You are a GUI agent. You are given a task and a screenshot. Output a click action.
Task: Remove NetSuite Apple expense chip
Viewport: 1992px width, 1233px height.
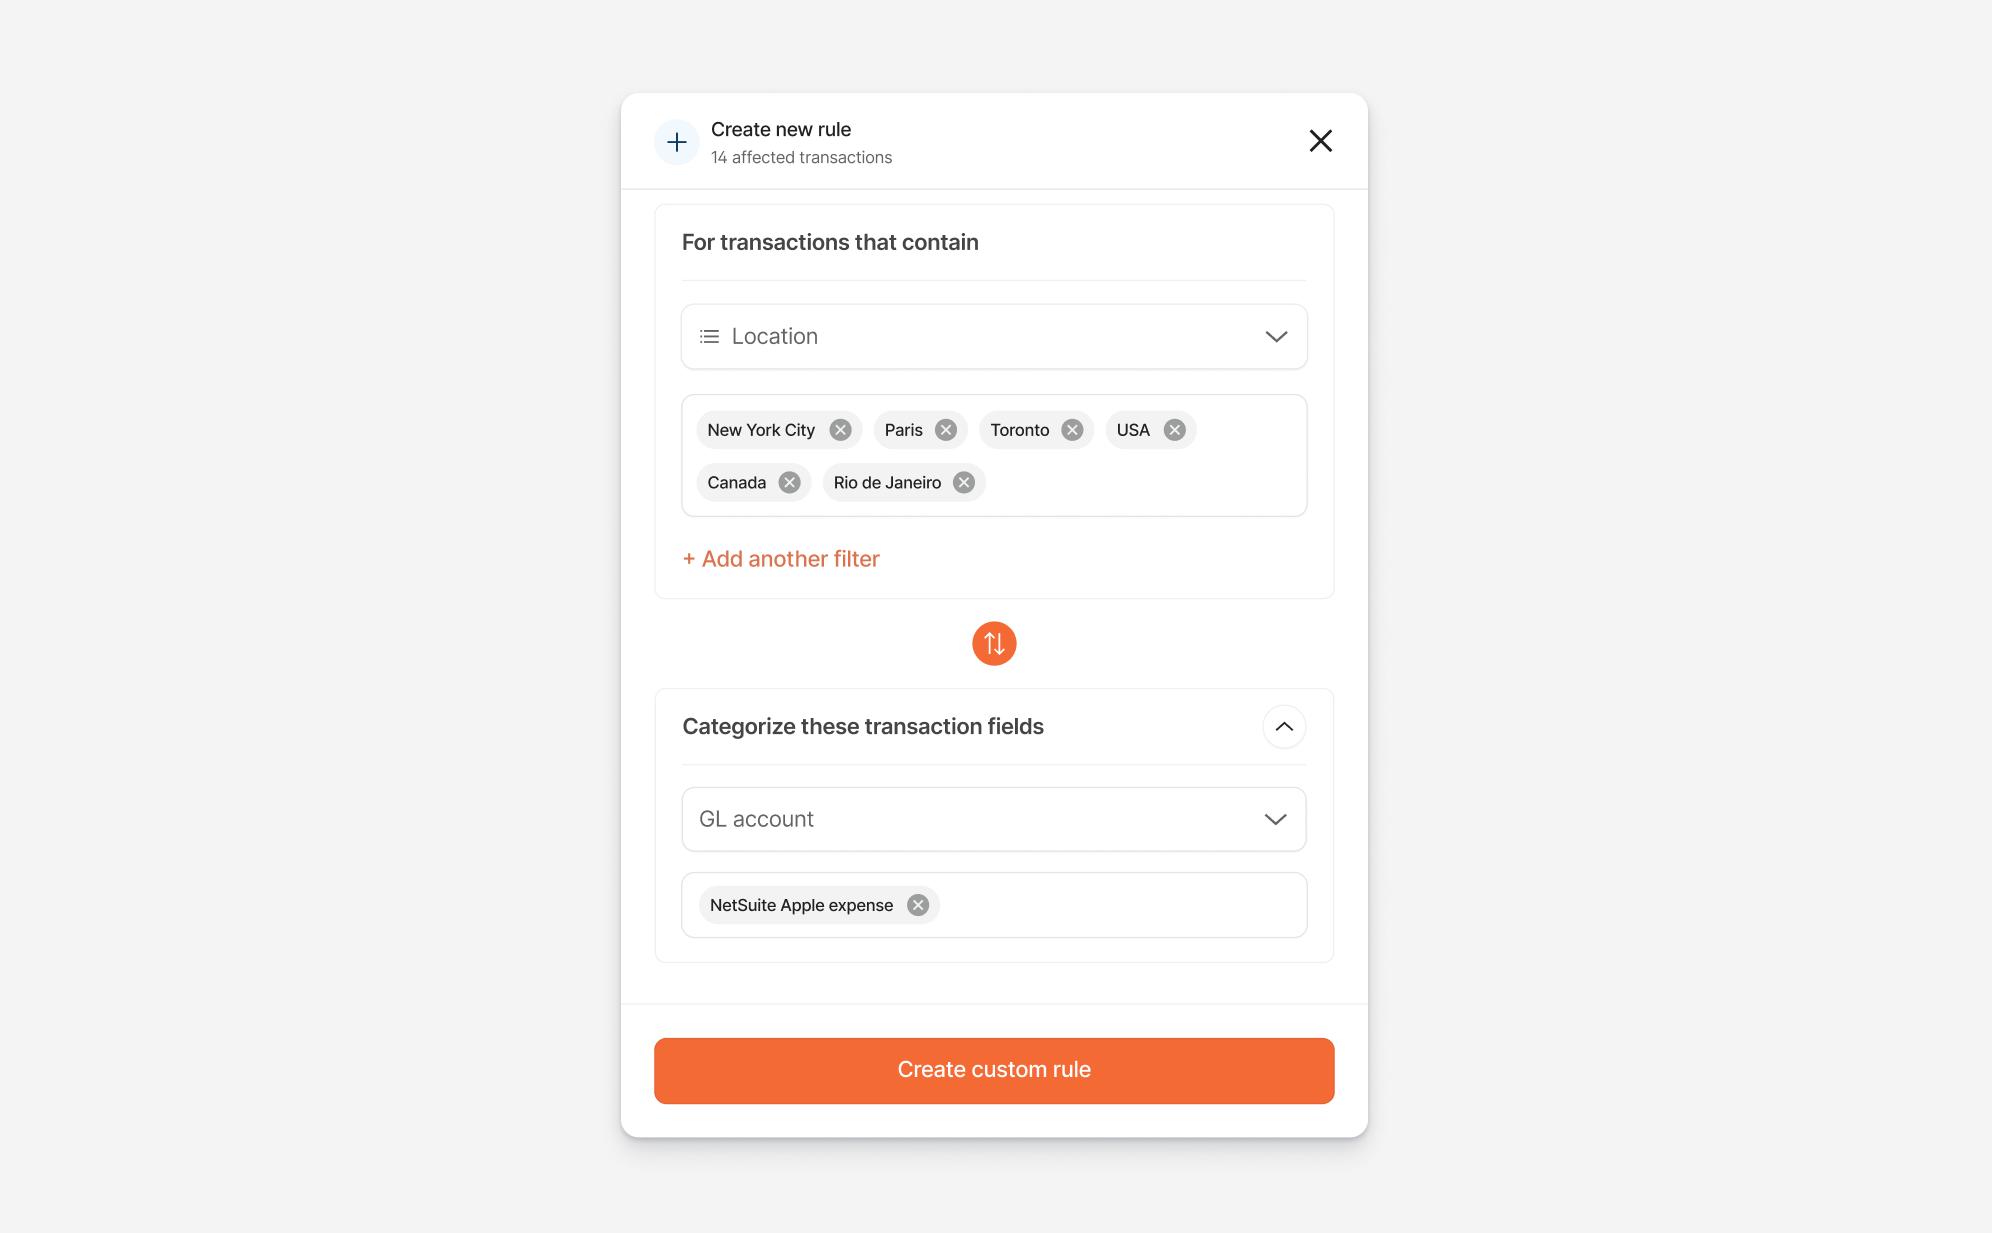coord(917,905)
